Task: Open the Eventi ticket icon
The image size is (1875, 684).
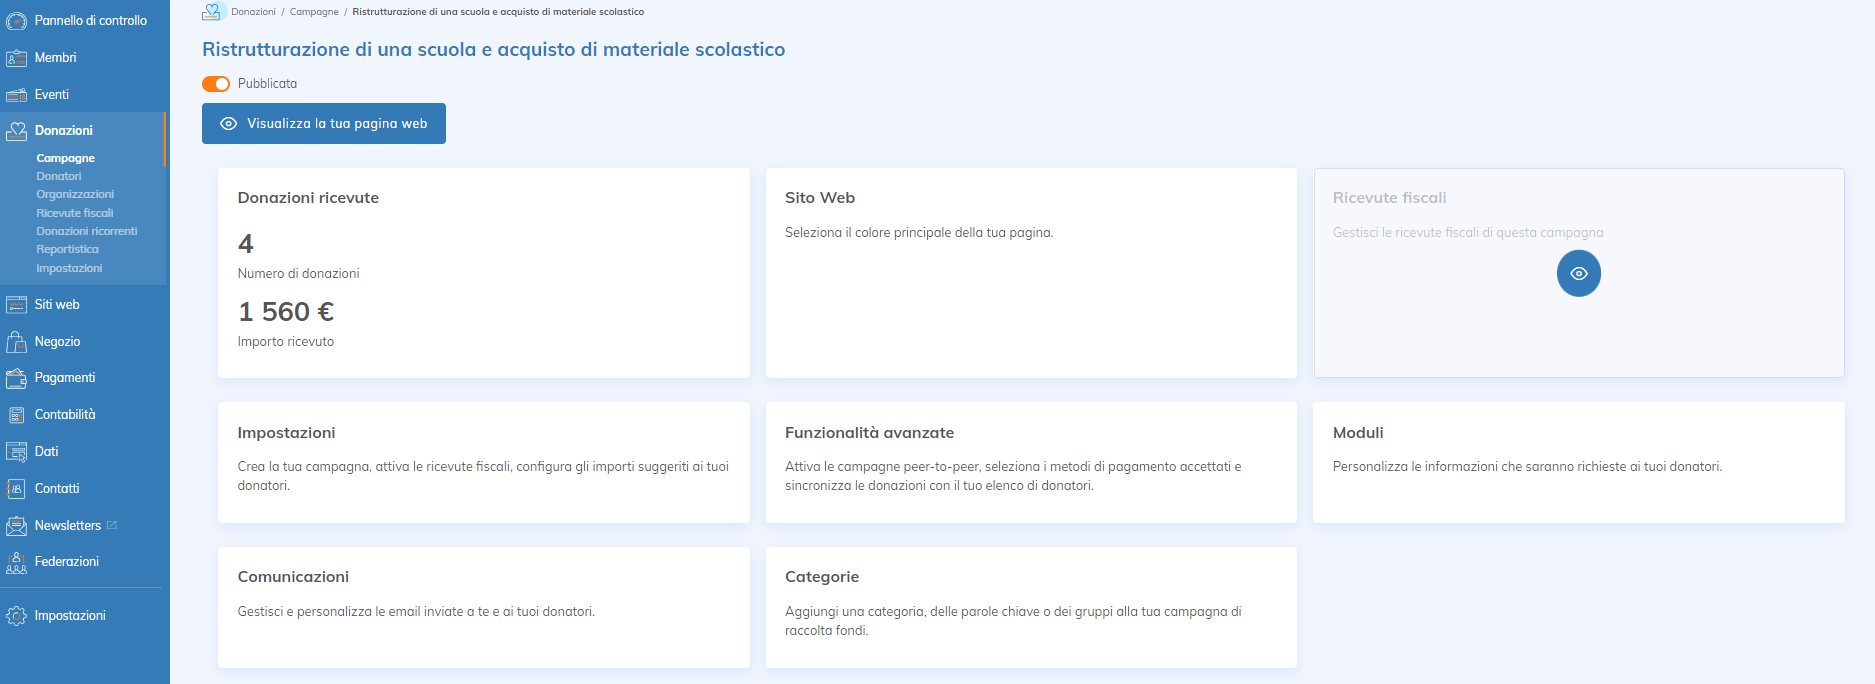Action: tap(16, 95)
